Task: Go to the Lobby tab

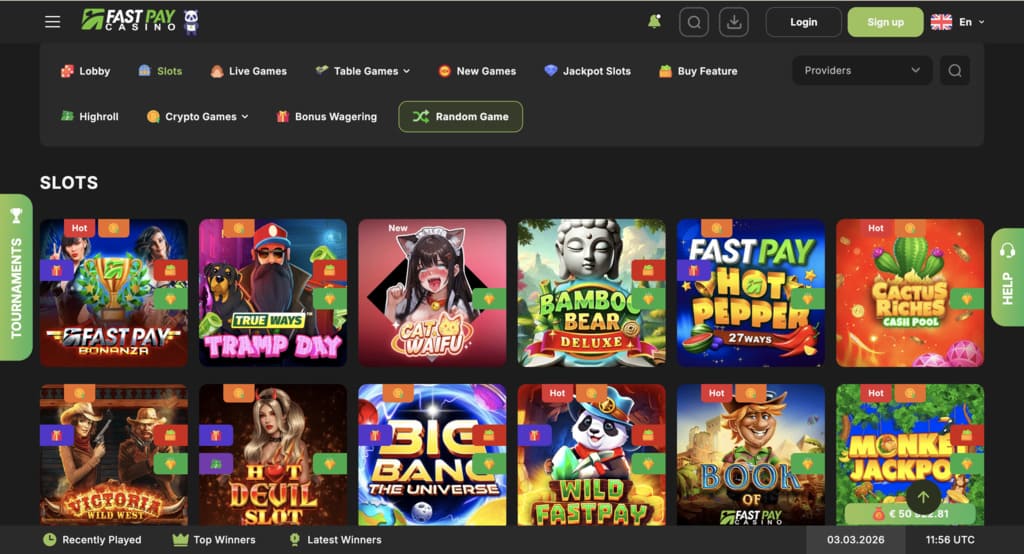Action: tap(86, 71)
